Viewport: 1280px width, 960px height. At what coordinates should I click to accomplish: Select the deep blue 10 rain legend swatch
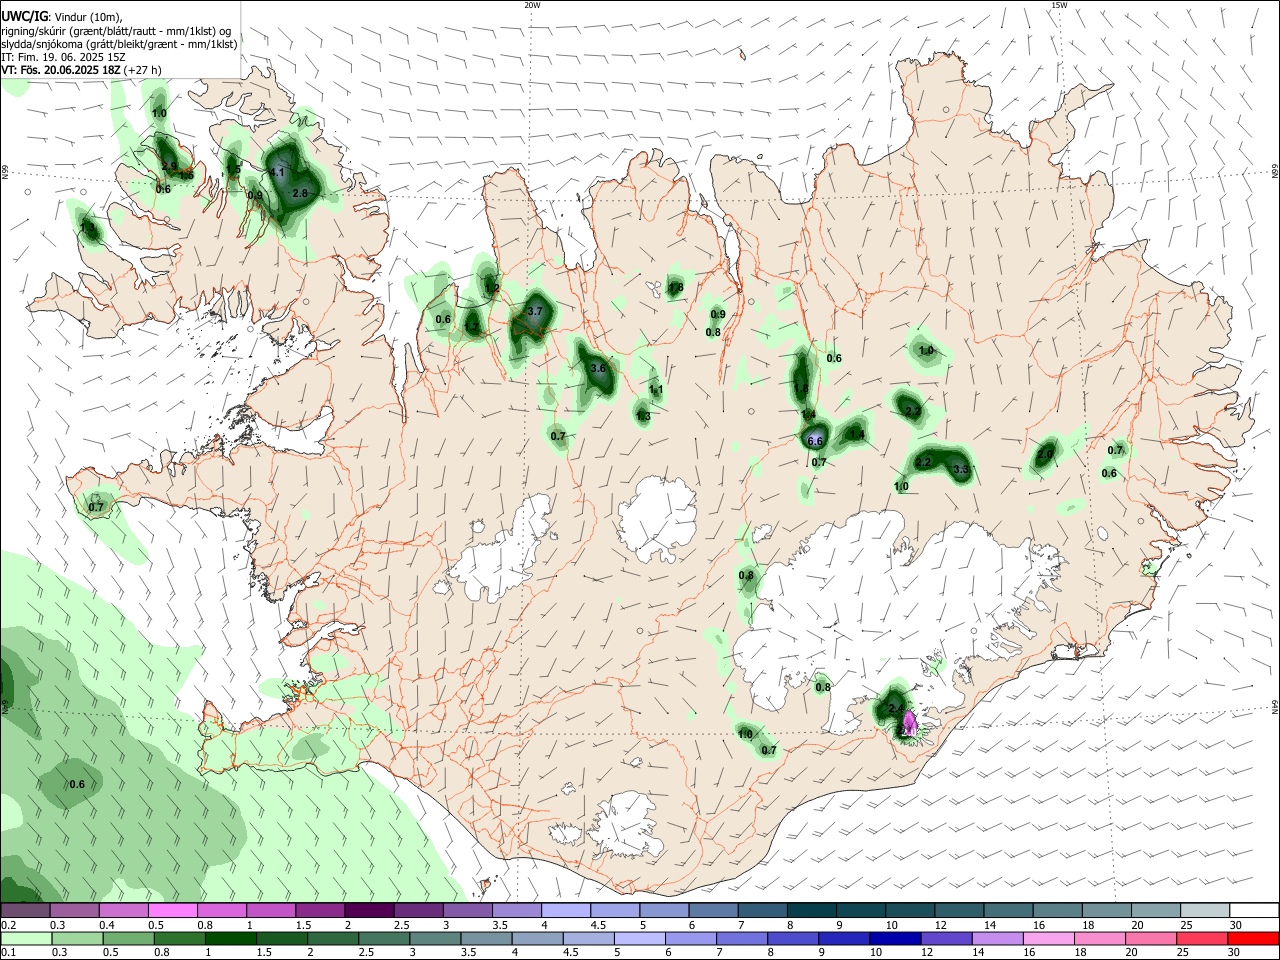click(896, 938)
